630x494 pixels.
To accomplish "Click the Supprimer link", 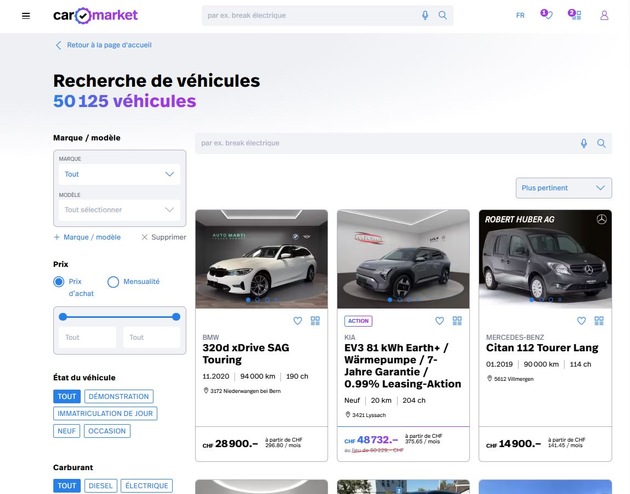I will click(164, 237).
